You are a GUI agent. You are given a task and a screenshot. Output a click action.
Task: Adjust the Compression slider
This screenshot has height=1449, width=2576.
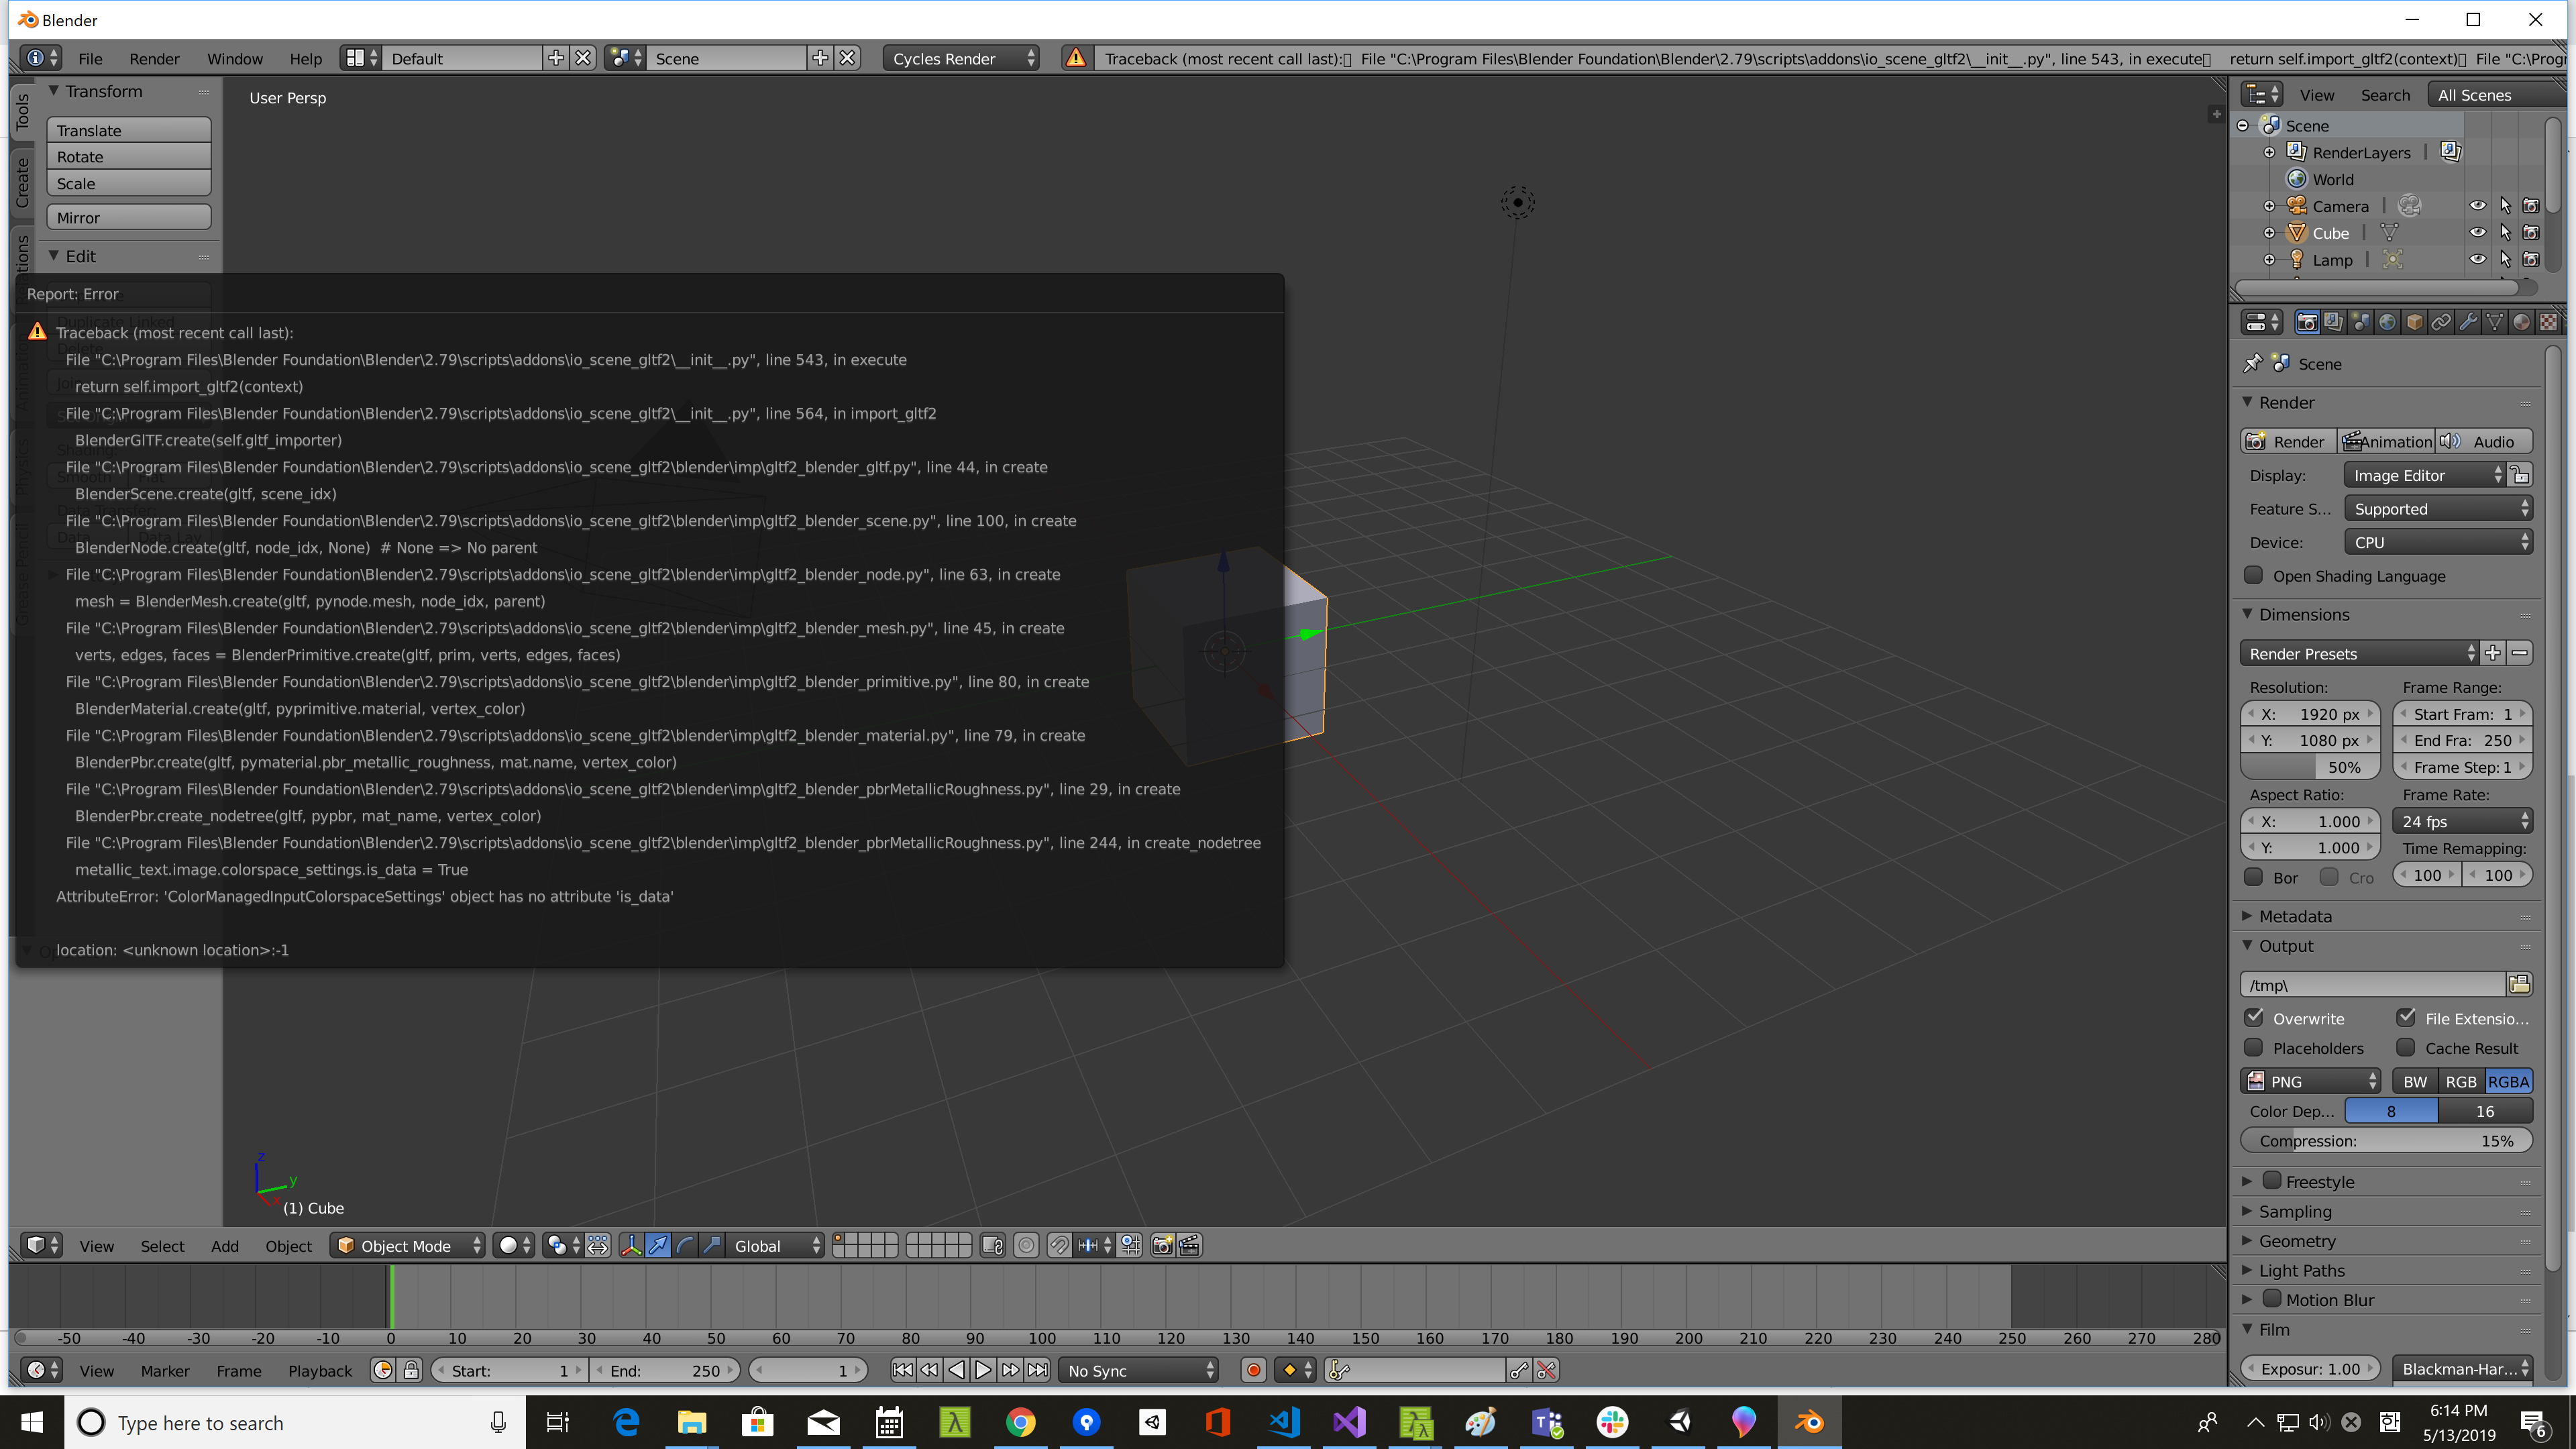2386,1140
